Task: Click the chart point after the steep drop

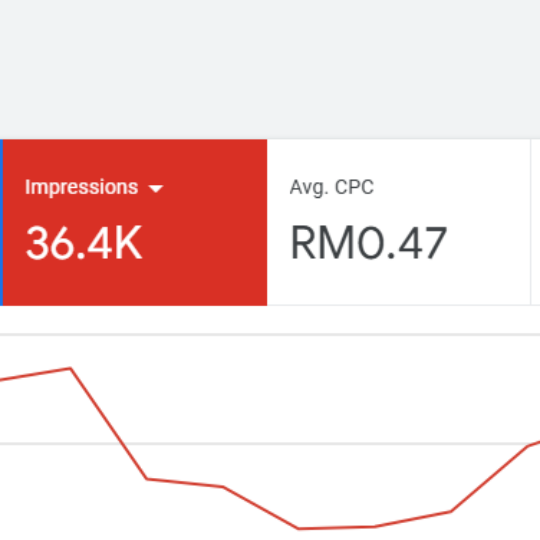Action: click(x=147, y=479)
